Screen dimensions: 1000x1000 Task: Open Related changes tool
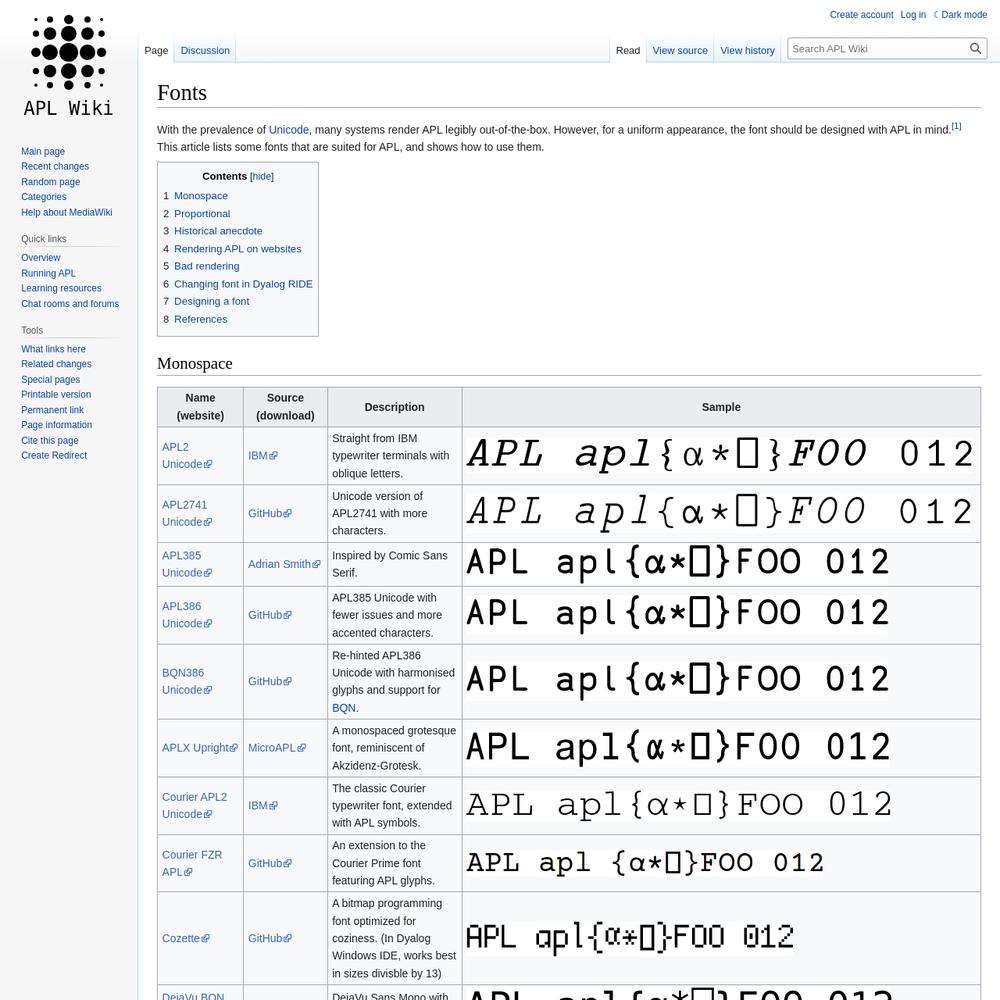(x=56, y=364)
